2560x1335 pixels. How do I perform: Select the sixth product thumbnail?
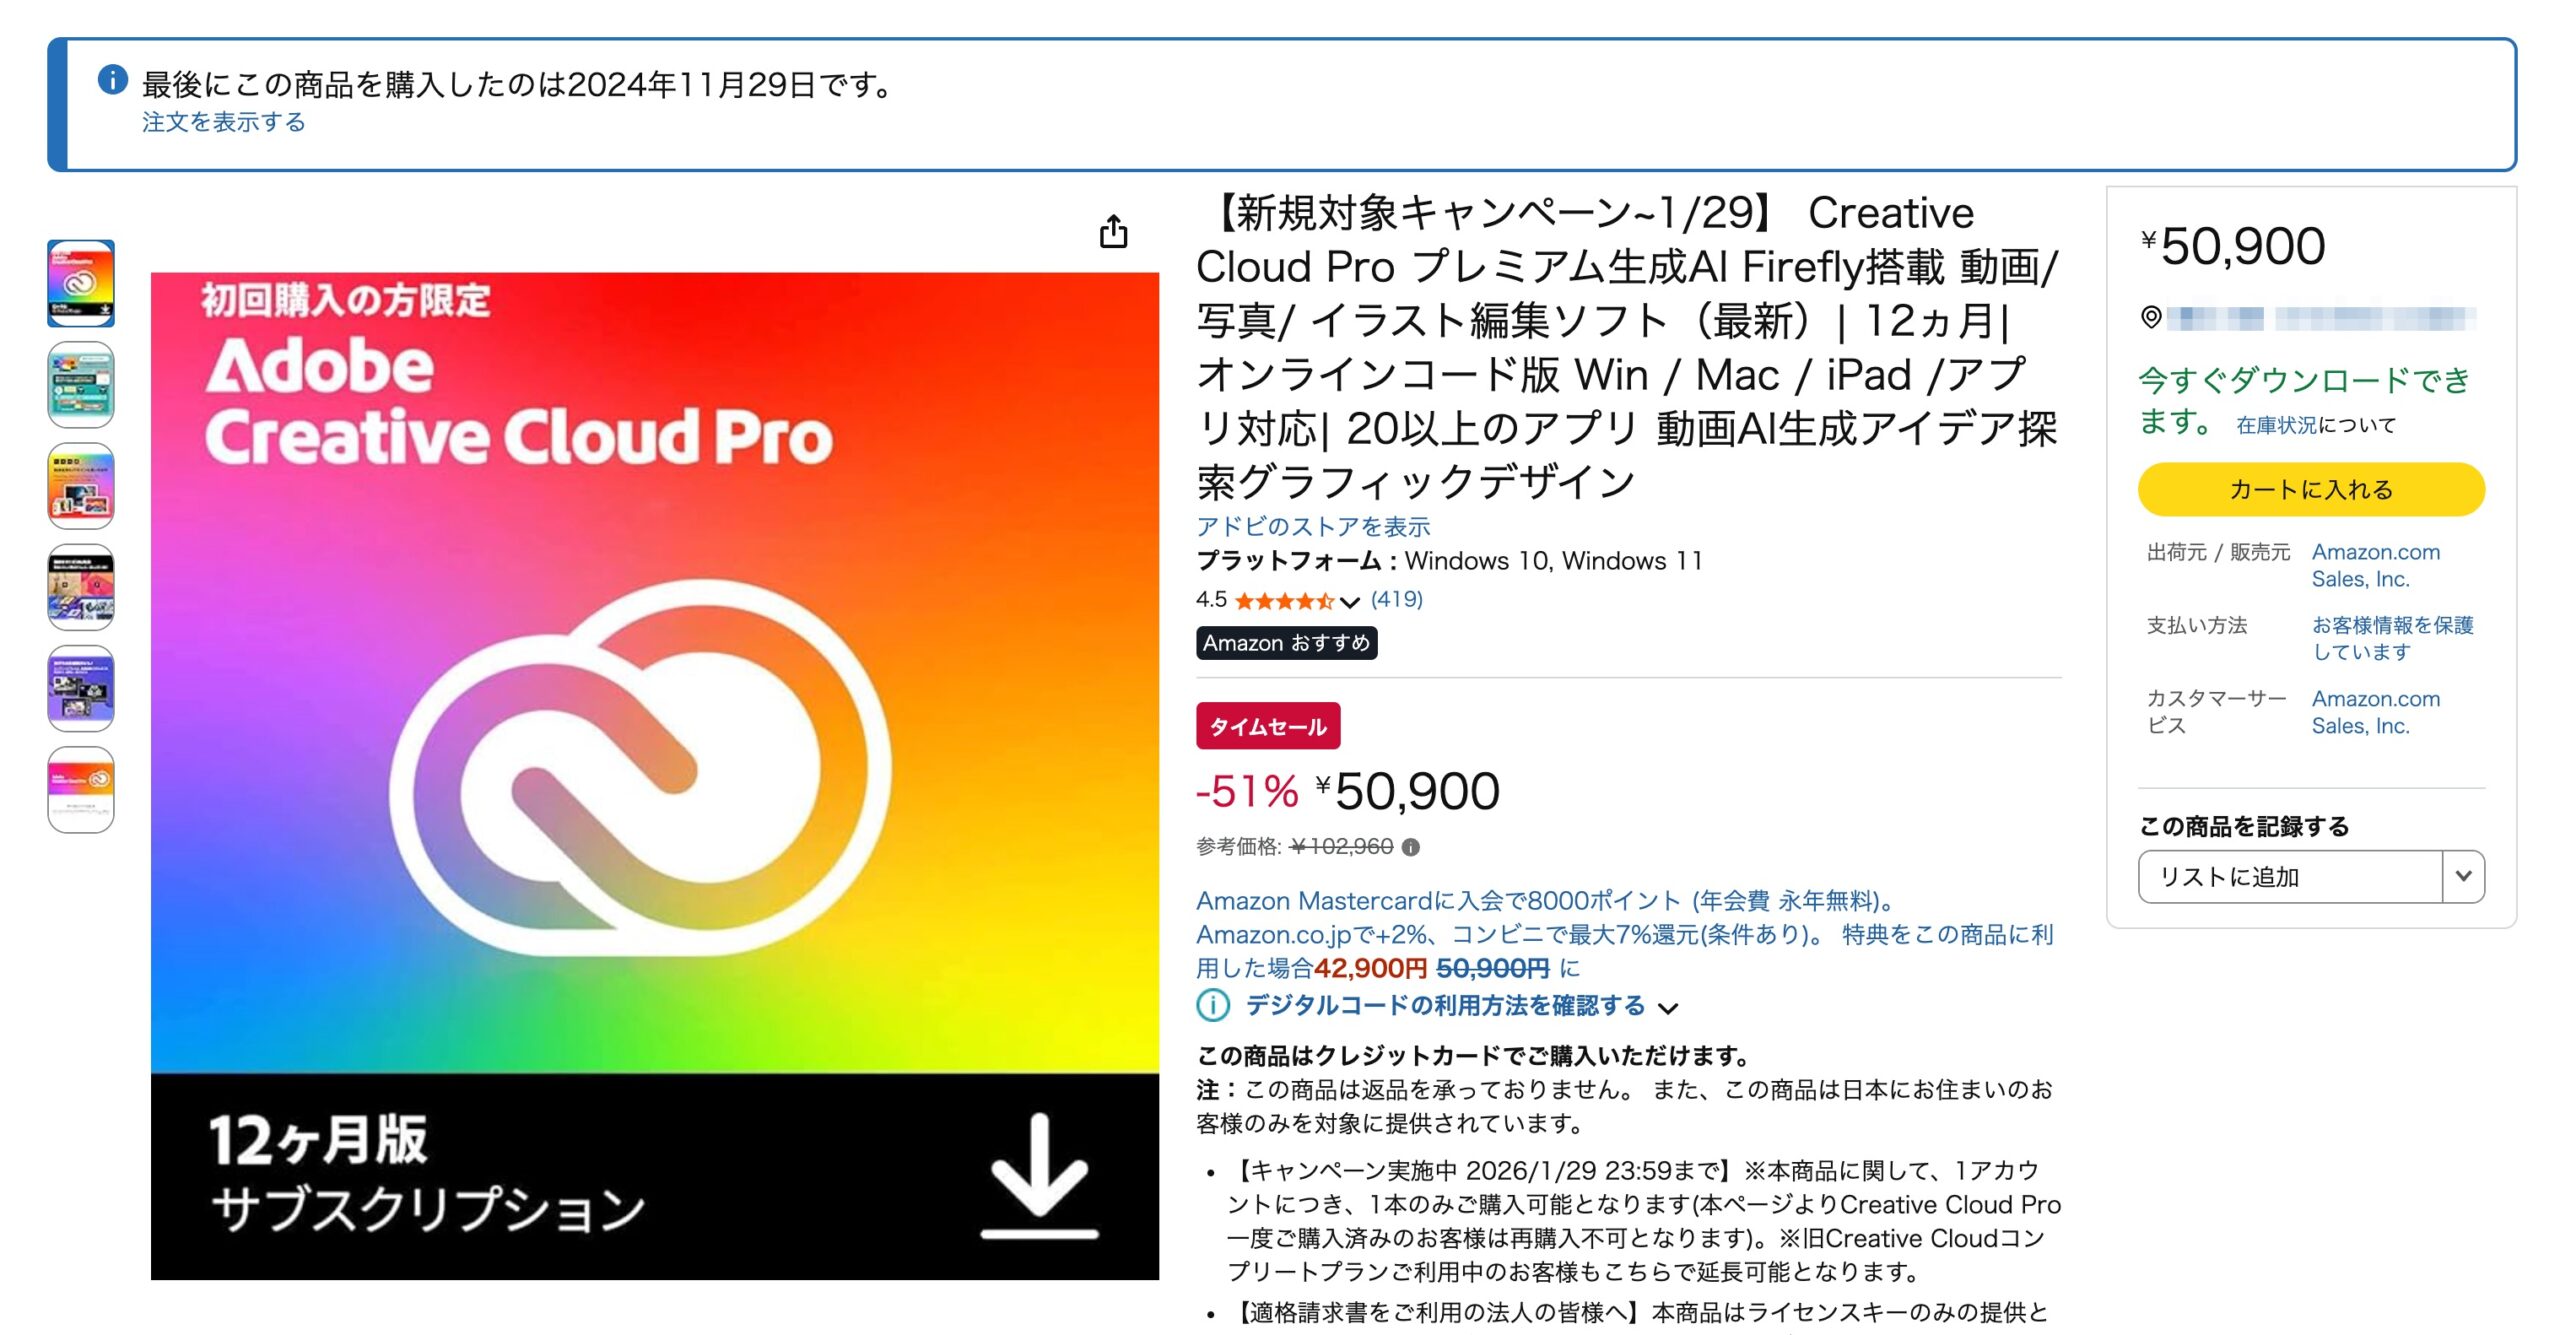click(x=81, y=789)
